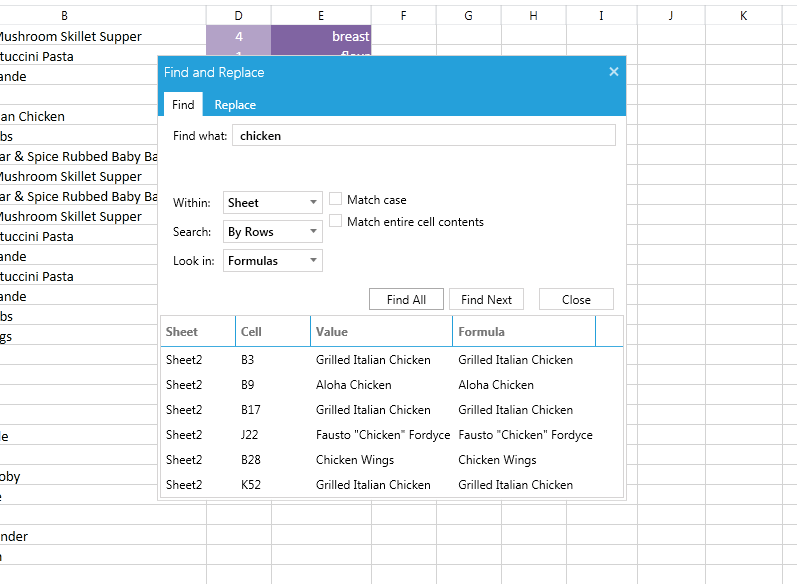Open the Within dropdown showing Sheet
The height and width of the screenshot is (584, 797).
[x=272, y=202]
